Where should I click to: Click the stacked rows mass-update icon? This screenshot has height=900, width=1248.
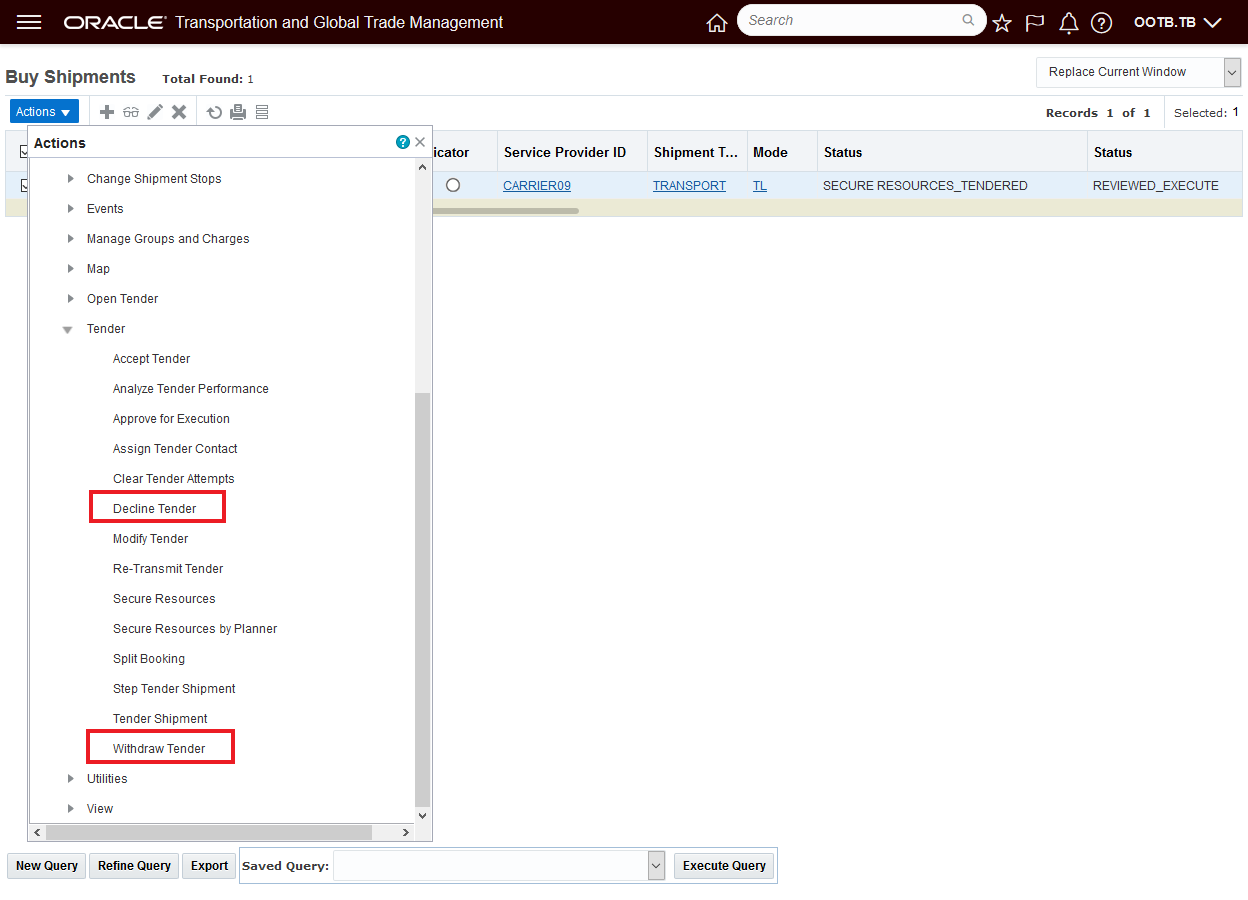pyautogui.click(x=262, y=112)
